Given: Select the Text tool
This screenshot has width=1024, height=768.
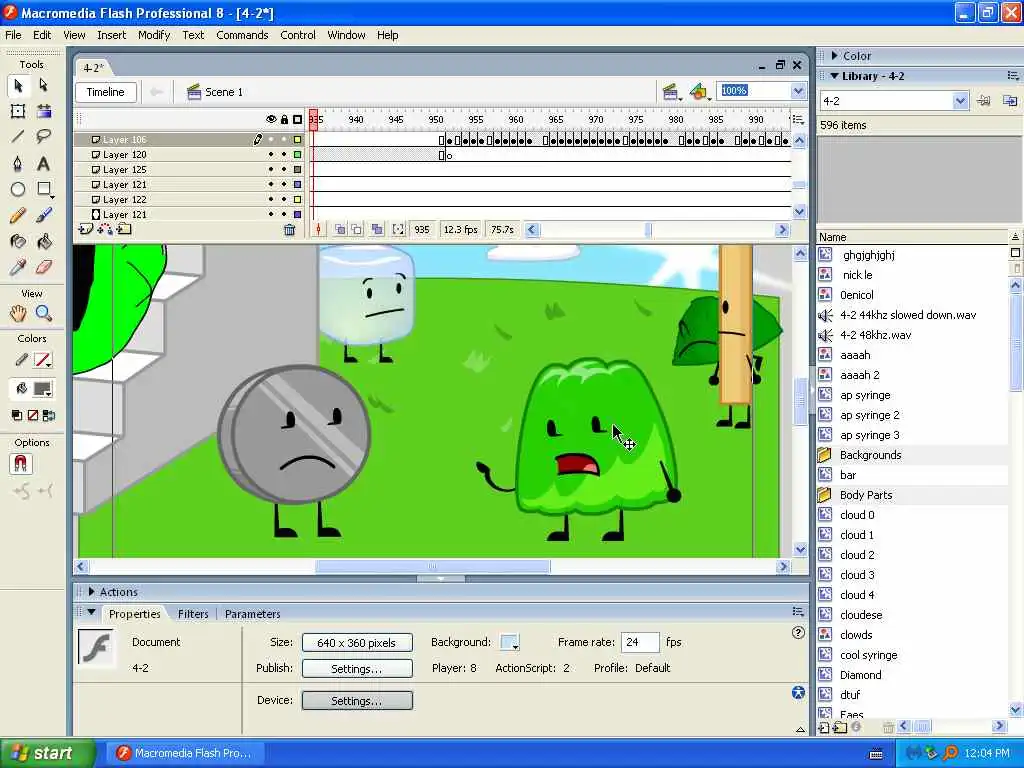Looking at the screenshot, I should (44, 163).
